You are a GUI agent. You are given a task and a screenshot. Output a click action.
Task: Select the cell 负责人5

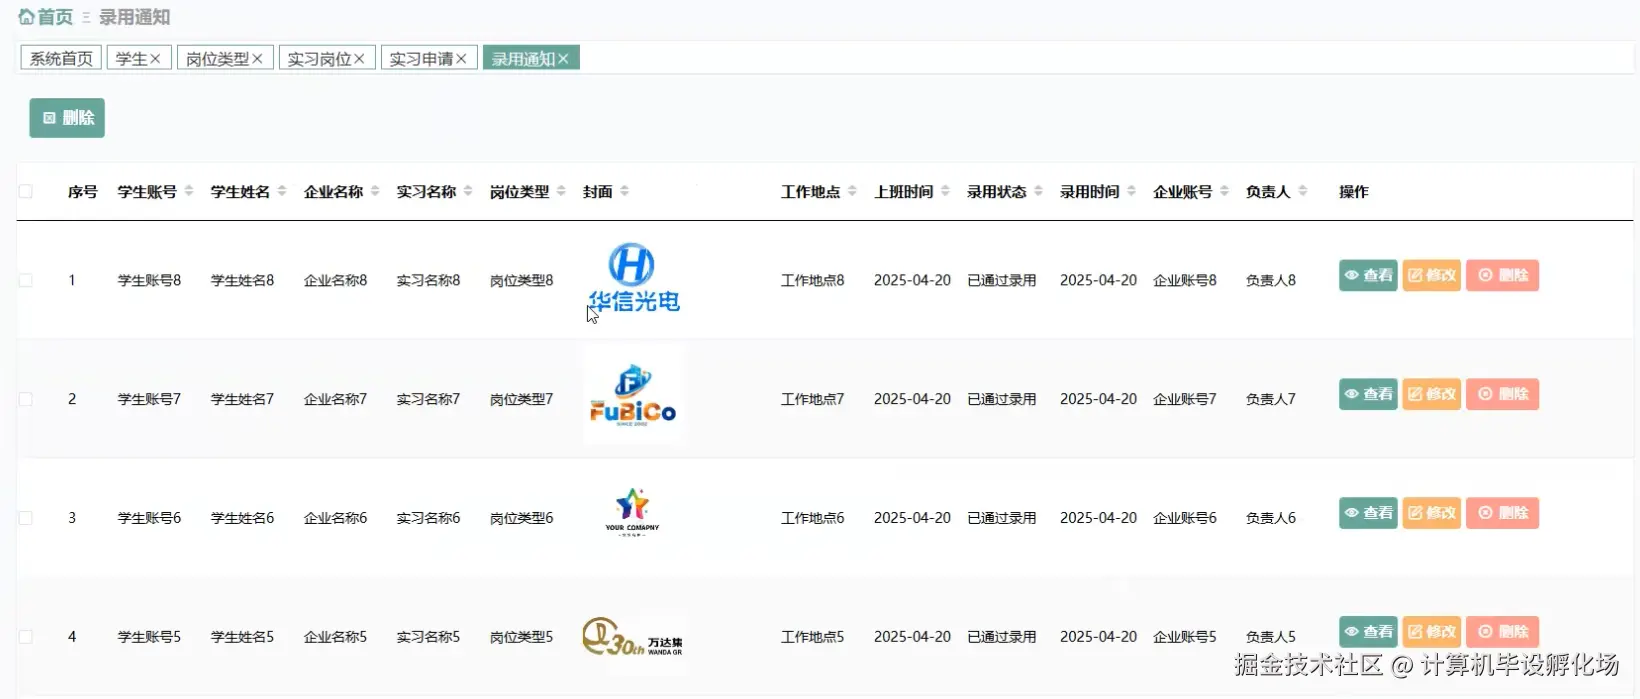1270,637
